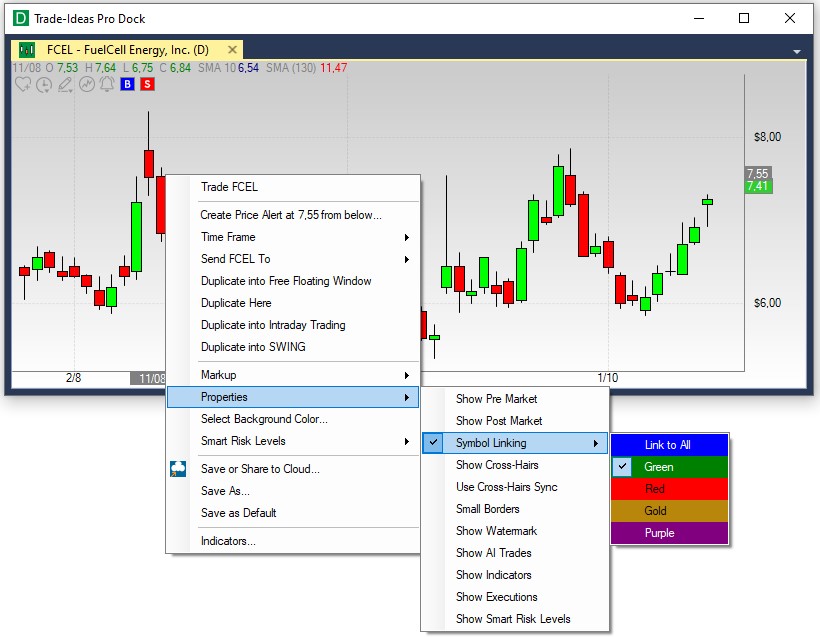Click the 2/8 date axis label
Viewport: 820px width, 637px height.
(74, 378)
